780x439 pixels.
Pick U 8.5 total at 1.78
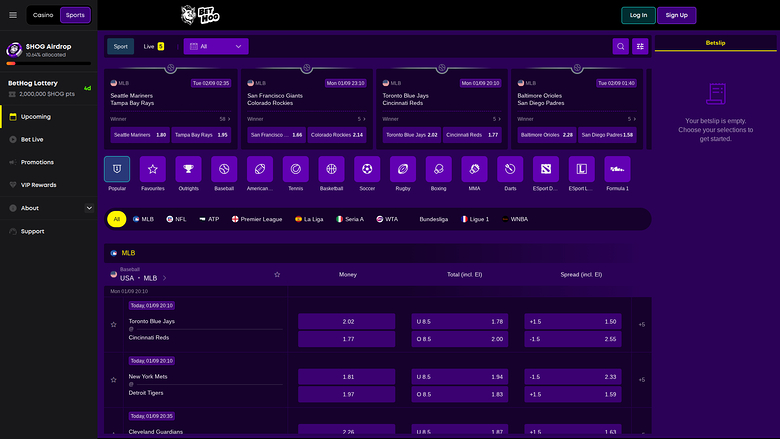tap(460, 322)
